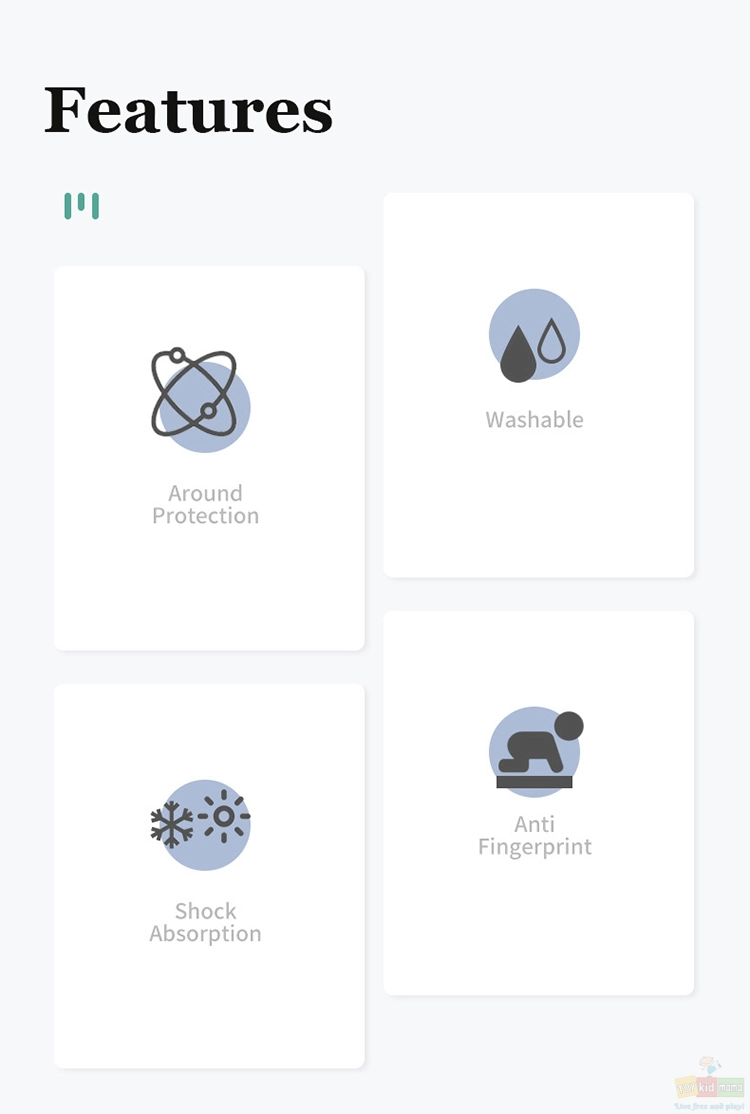This screenshot has height=1114, width=750.
Task: Click the dark mat bar beneath the baby
Action: [534, 782]
